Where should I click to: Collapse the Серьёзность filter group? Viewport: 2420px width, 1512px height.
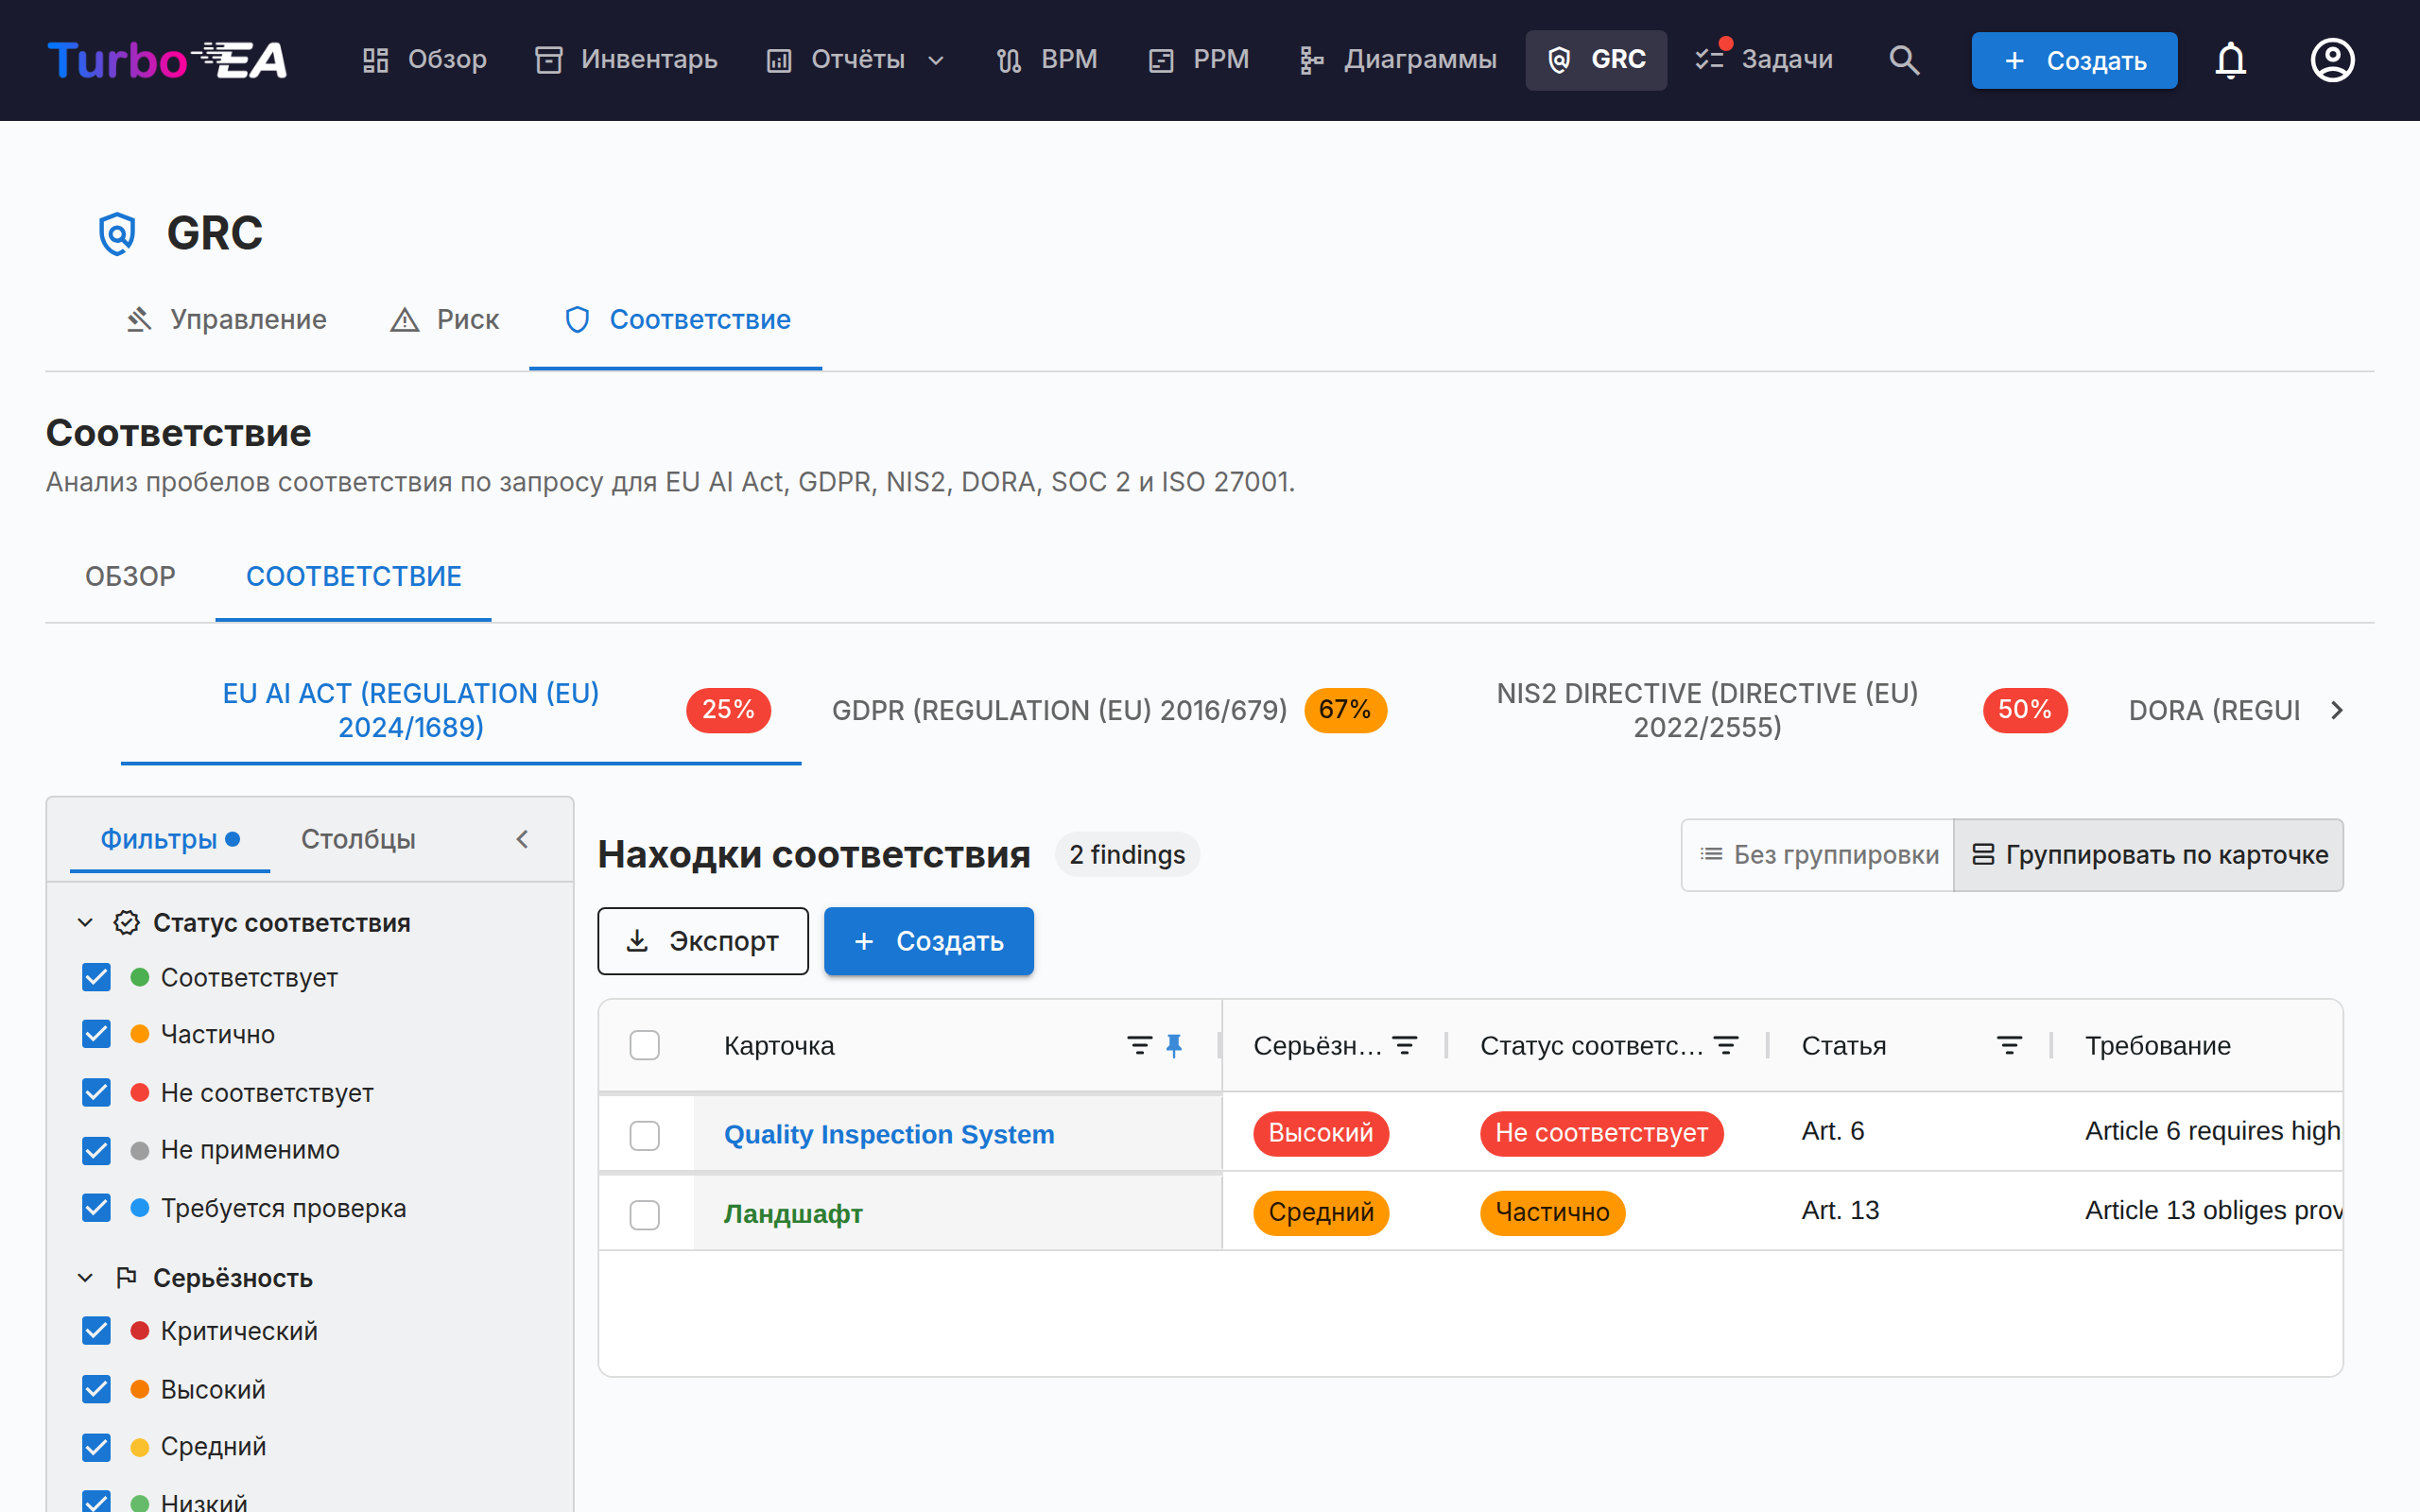85,1277
